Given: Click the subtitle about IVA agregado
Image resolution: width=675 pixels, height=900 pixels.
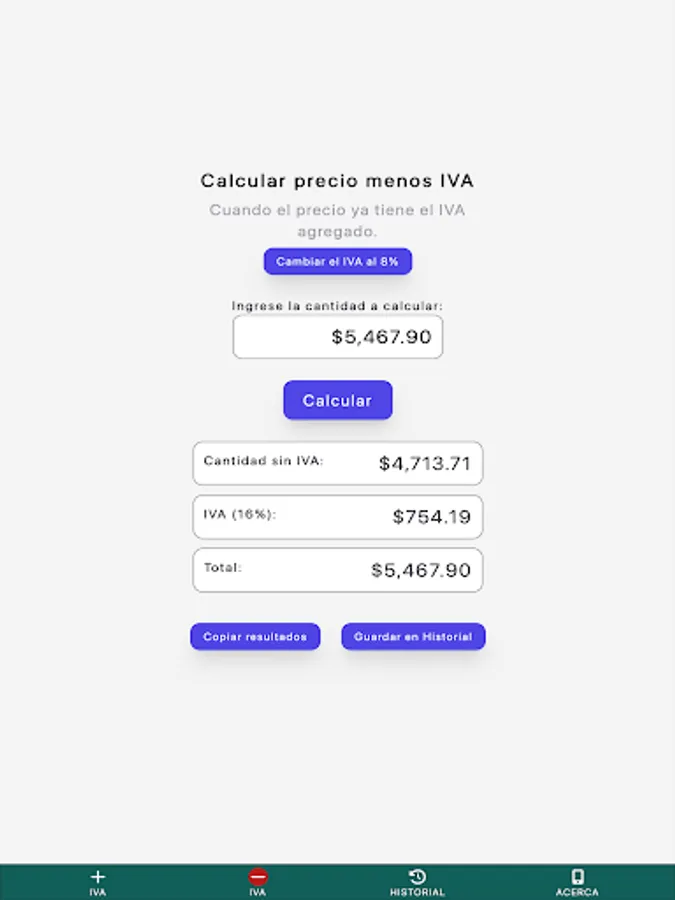Looking at the screenshot, I should pos(337,220).
